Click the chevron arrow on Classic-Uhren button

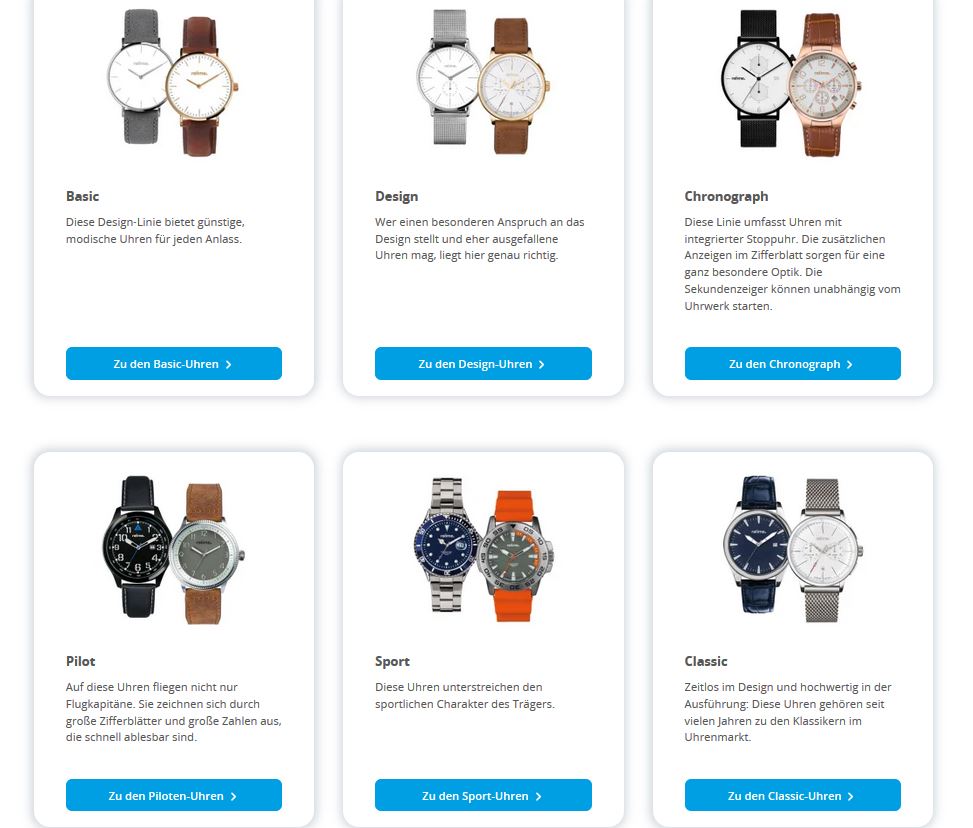pyautogui.click(x=850, y=796)
